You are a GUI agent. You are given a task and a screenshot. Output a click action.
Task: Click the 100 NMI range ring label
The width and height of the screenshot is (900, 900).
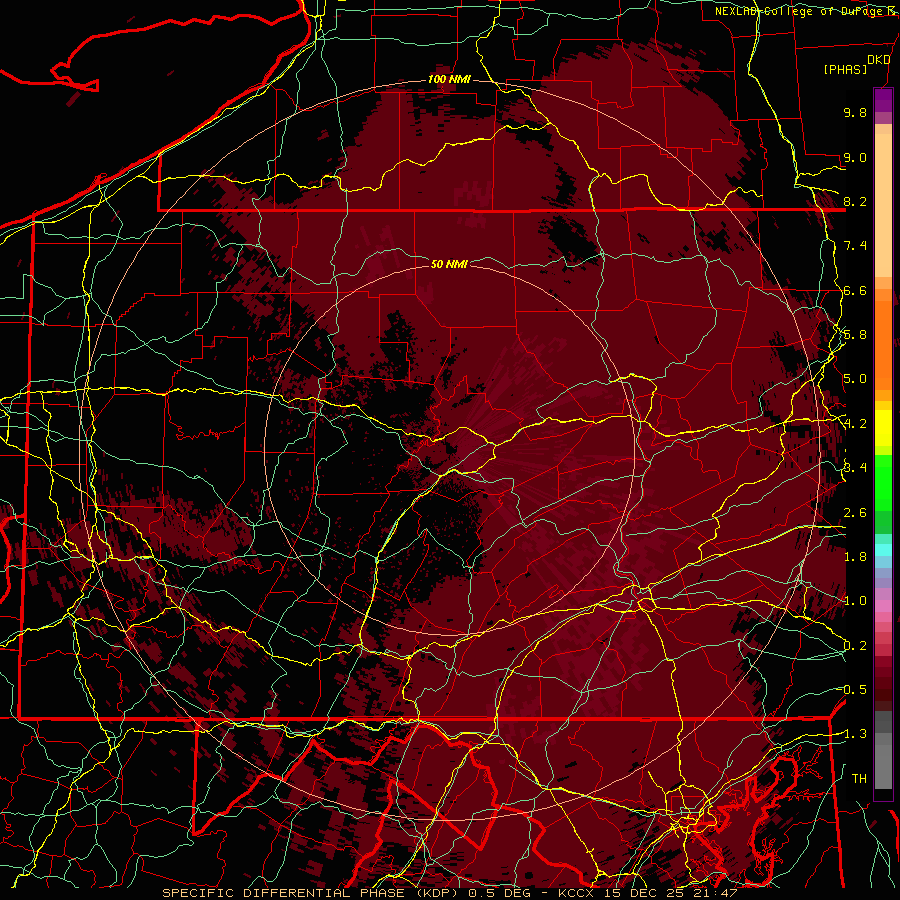[x=449, y=79]
